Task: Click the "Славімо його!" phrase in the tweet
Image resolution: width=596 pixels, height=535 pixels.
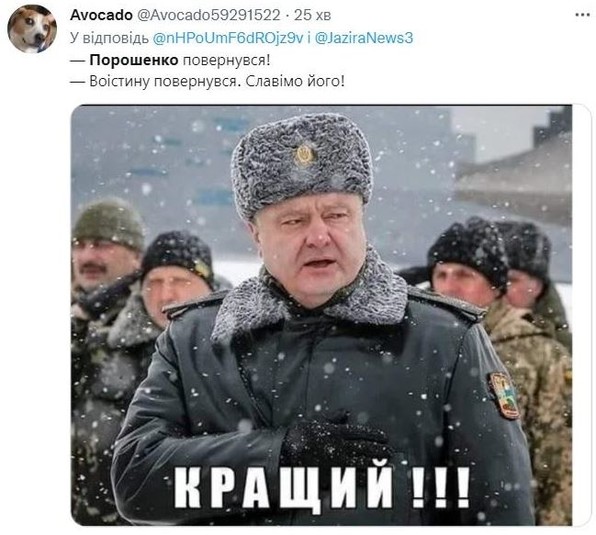Action: (x=295, y=81)
